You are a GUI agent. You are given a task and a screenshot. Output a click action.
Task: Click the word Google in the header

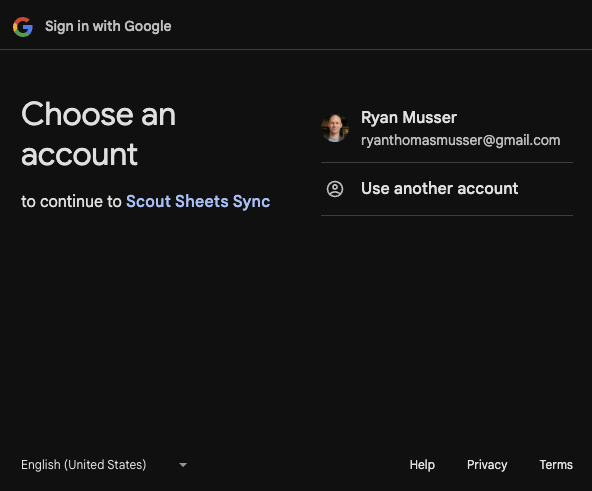pyautogui.click(x=148, y=26)
